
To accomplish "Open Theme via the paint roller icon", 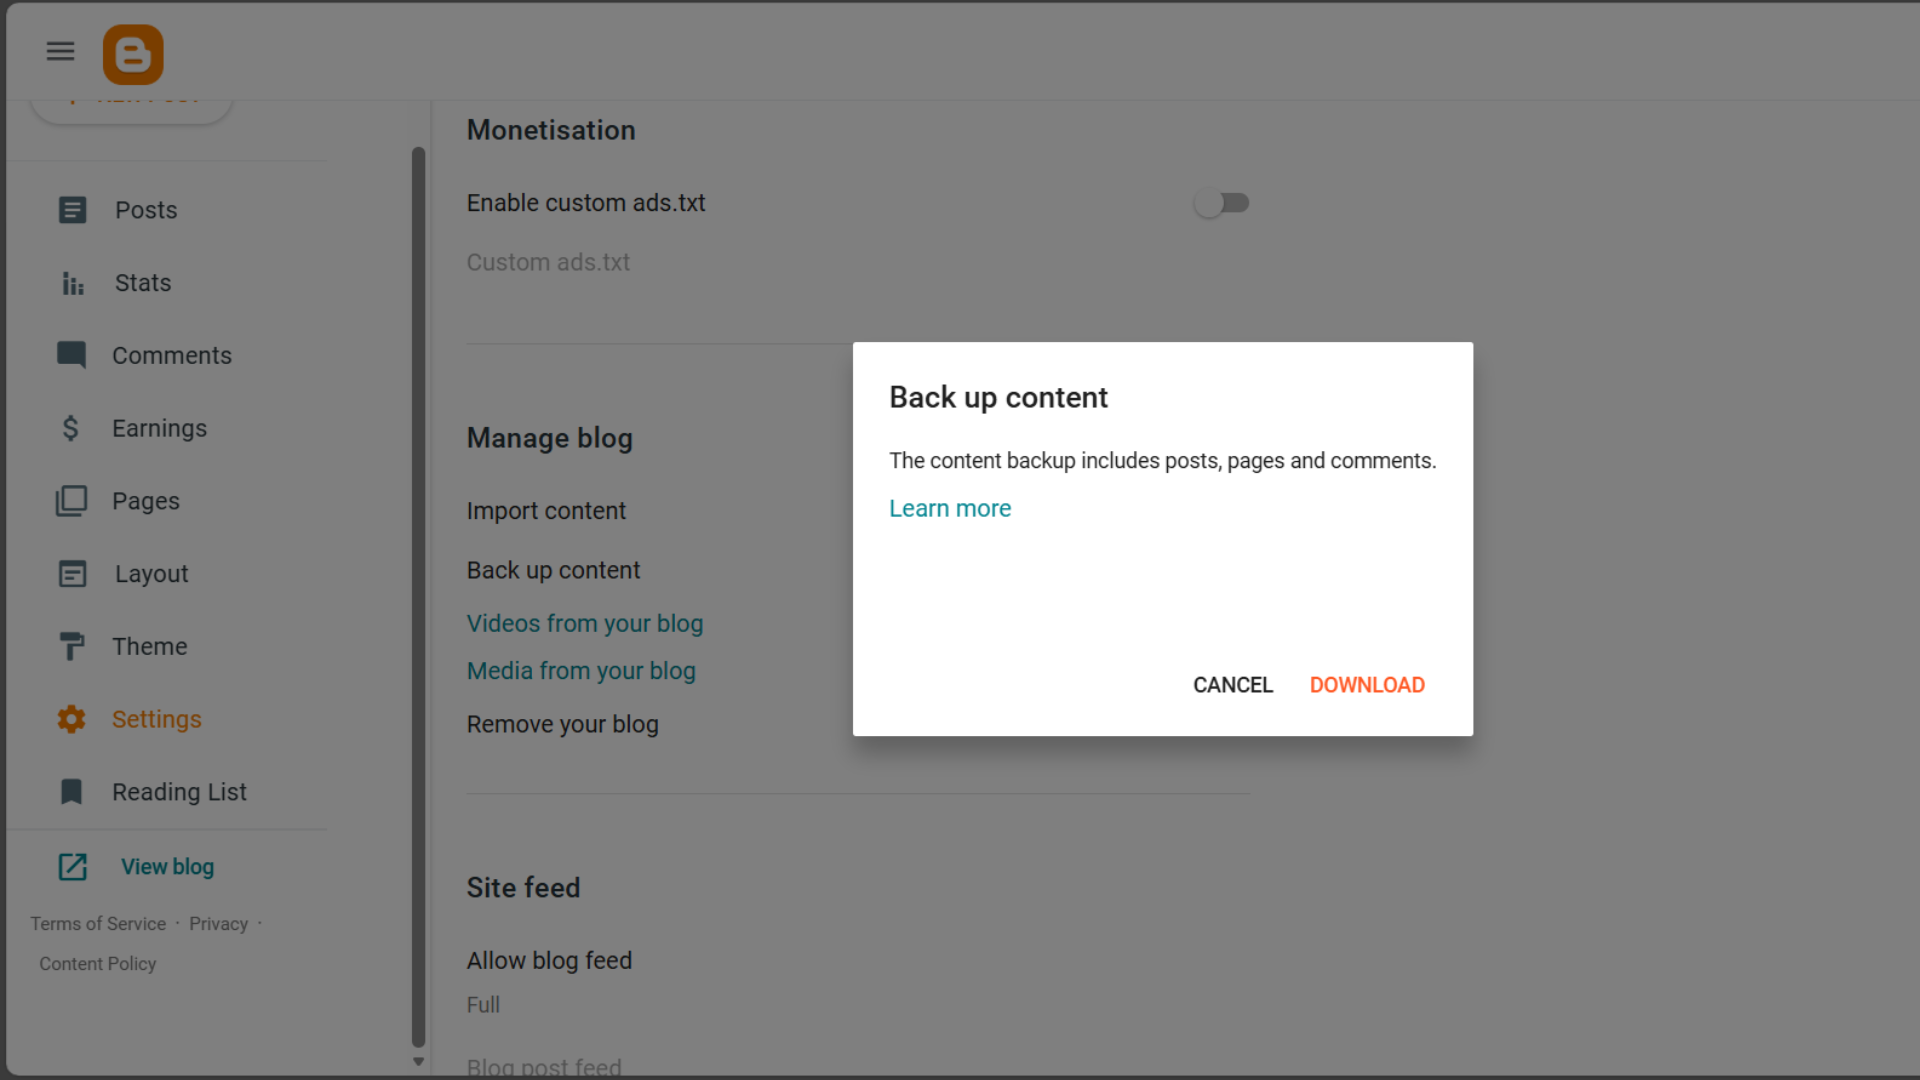I will click(72, 646).
